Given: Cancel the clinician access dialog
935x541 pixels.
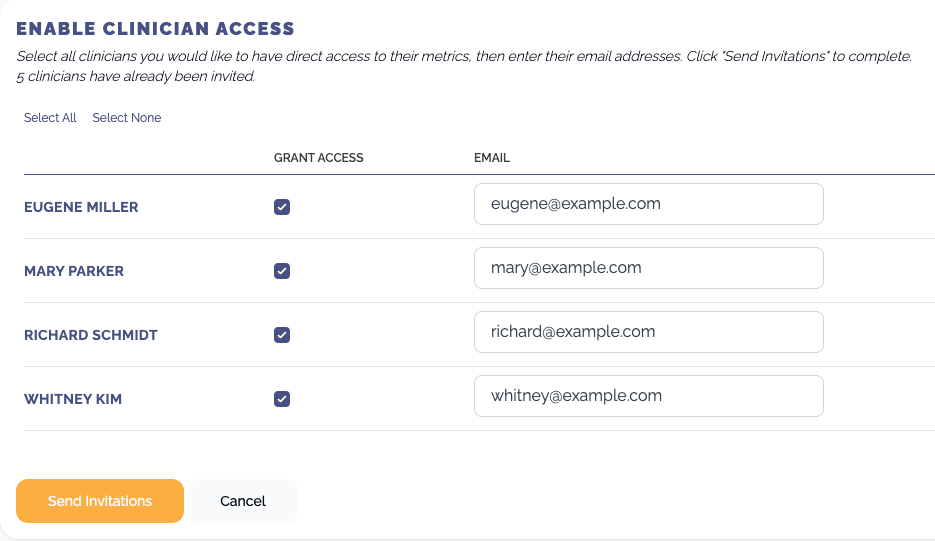Looking at the screenshot, I should (243, 501).
